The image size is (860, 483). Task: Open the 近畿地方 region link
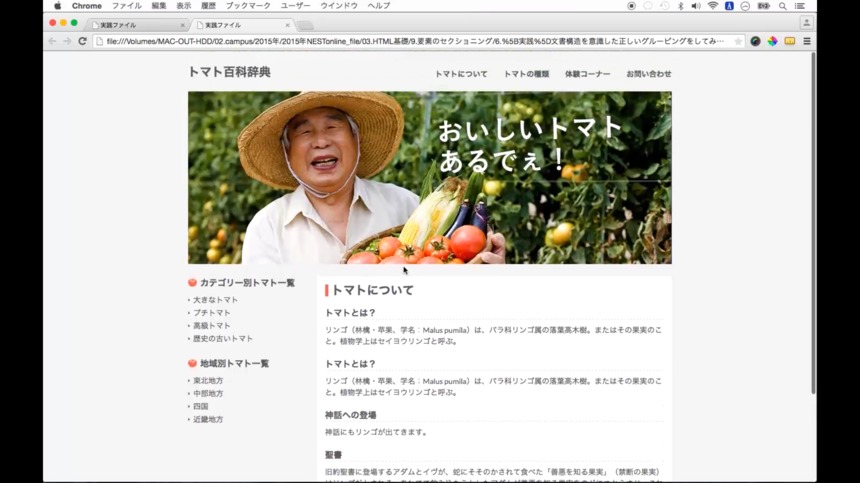tap(208, 419)
